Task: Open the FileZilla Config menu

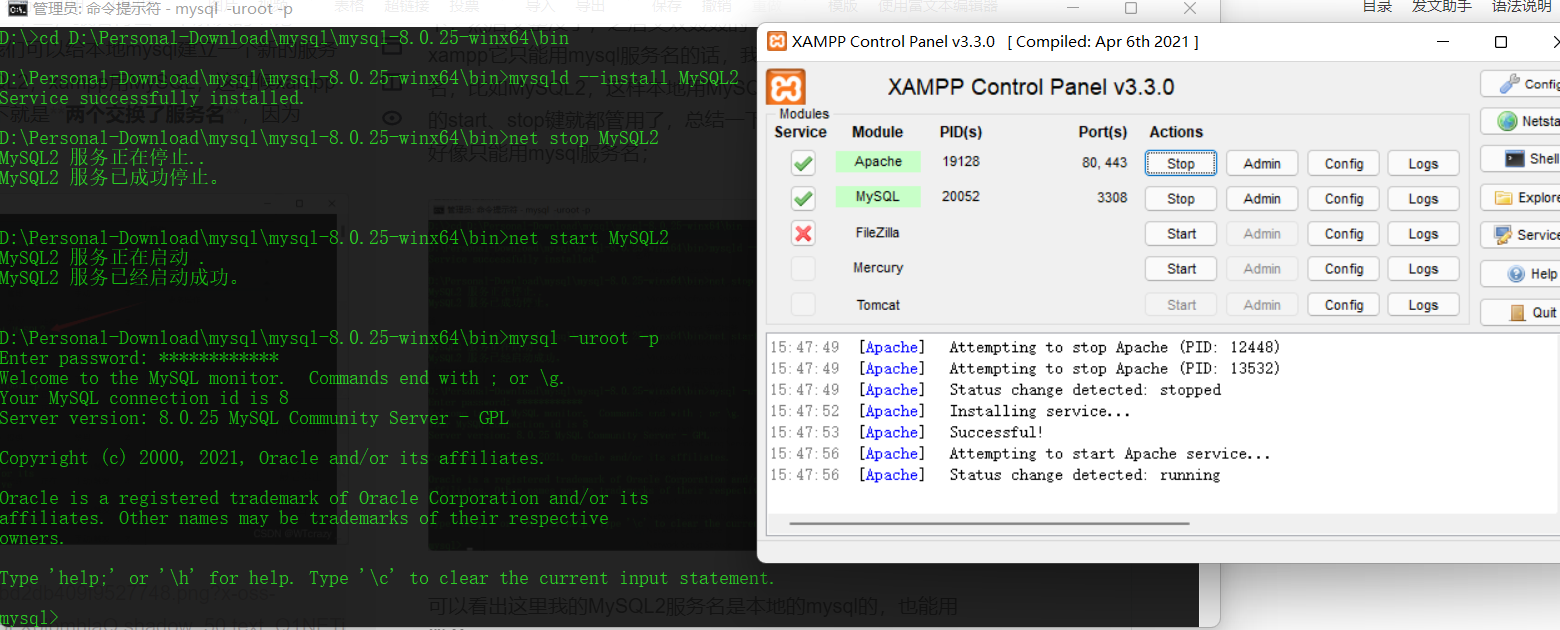Action: tap(1344, 234)
